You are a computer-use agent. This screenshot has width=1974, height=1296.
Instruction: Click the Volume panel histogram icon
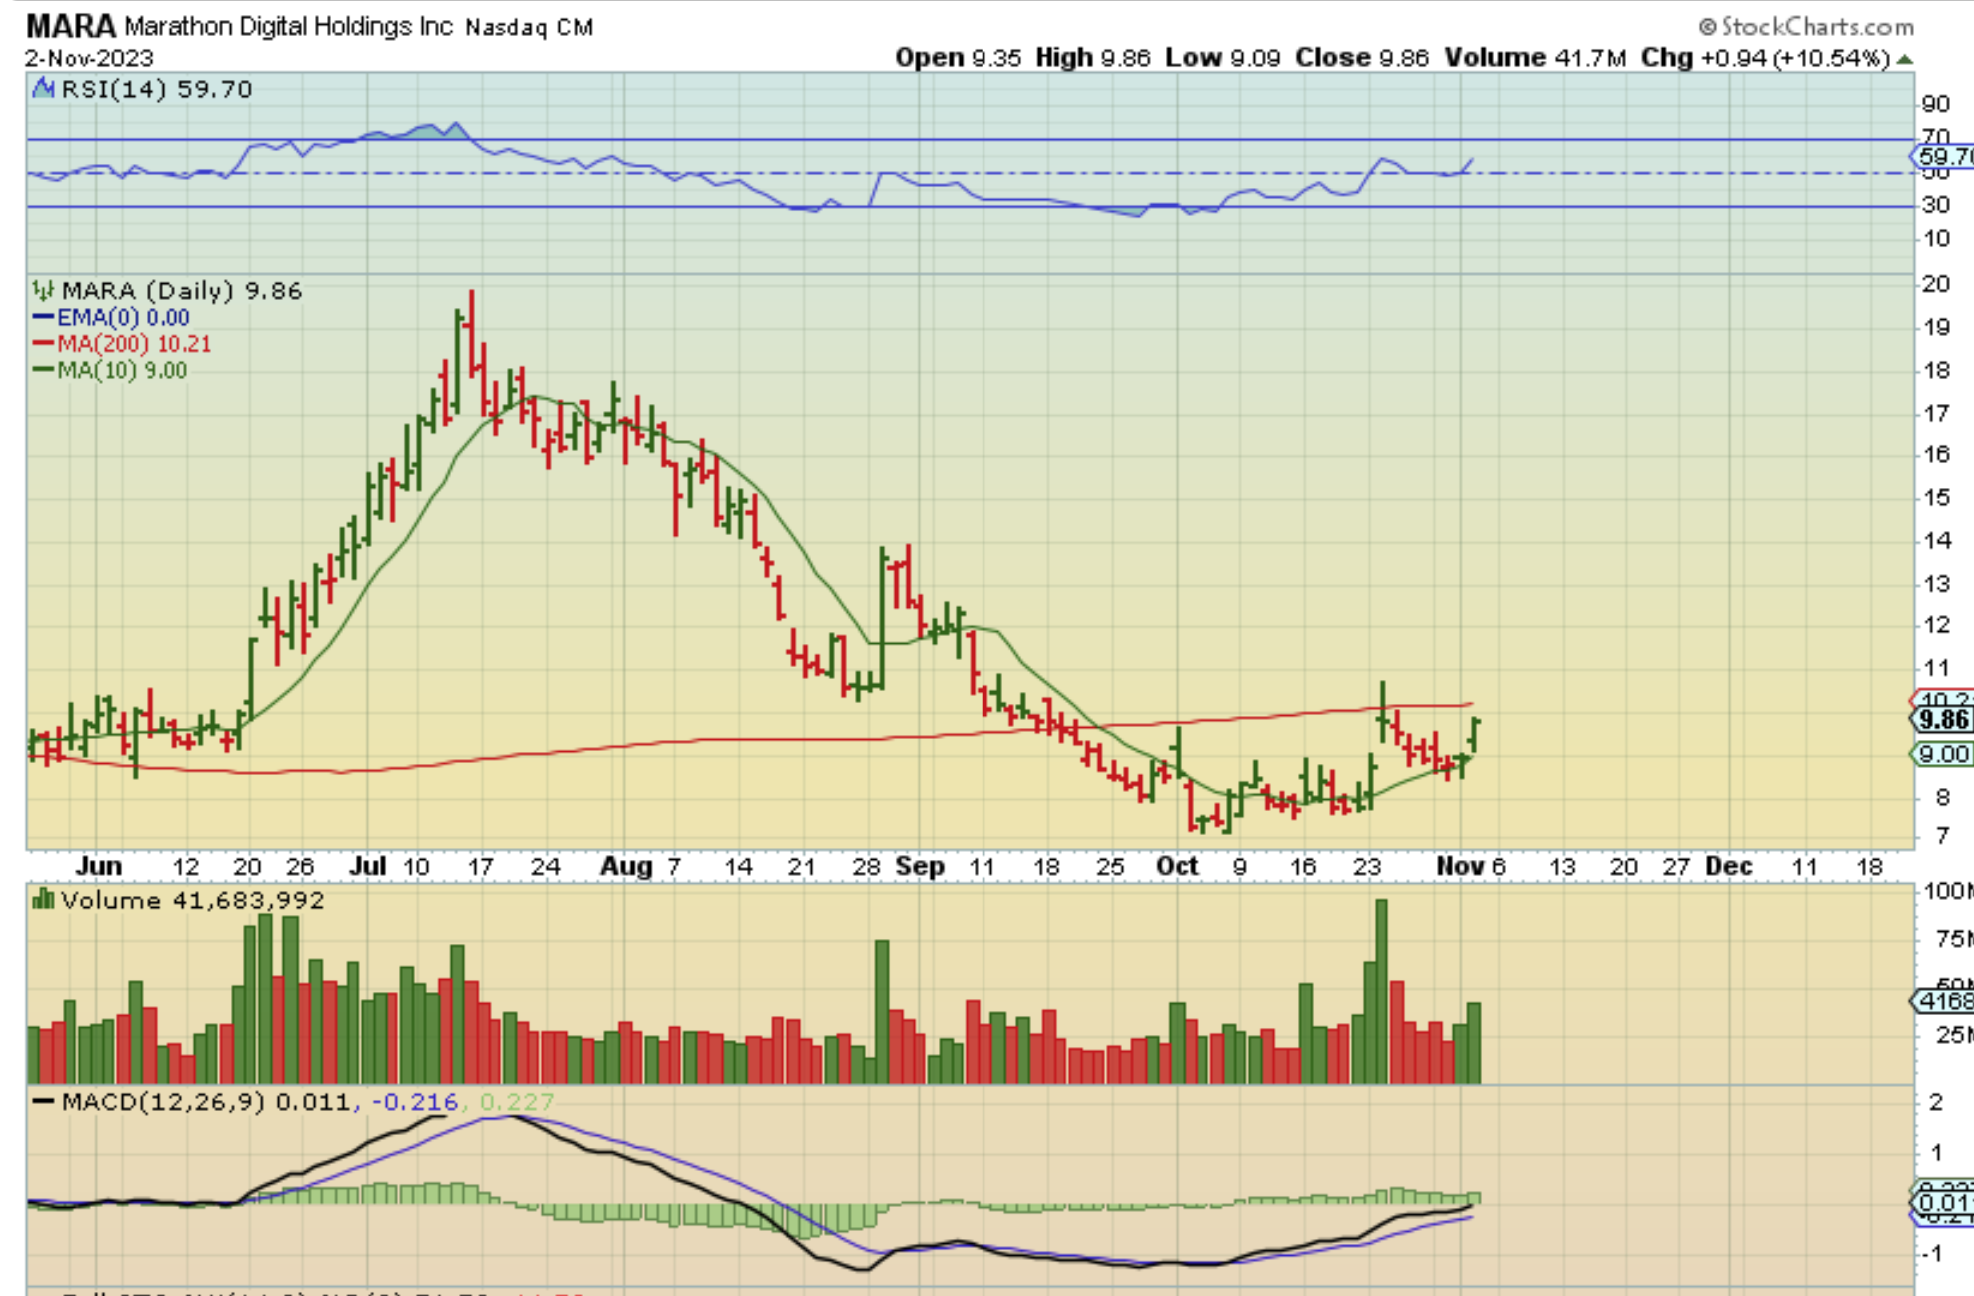[43, 900]
